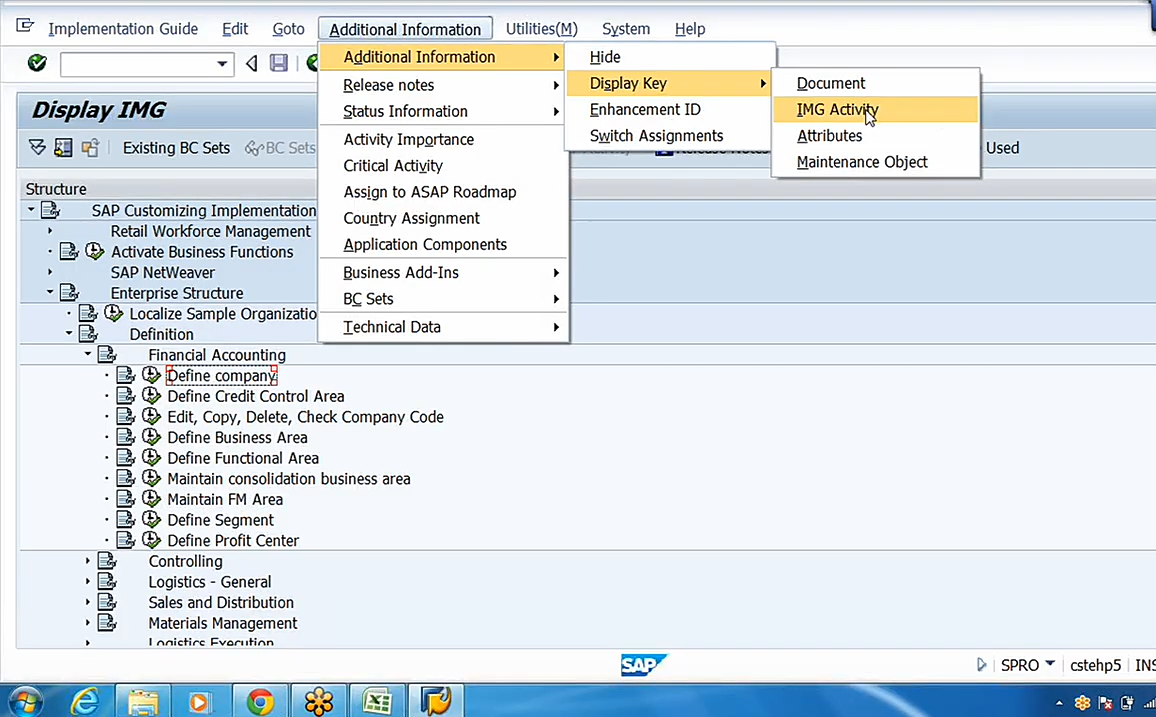Click the third icon in IMG toolbar
The width and height of the screenshot is (1156, 717).
coord(90,147)
